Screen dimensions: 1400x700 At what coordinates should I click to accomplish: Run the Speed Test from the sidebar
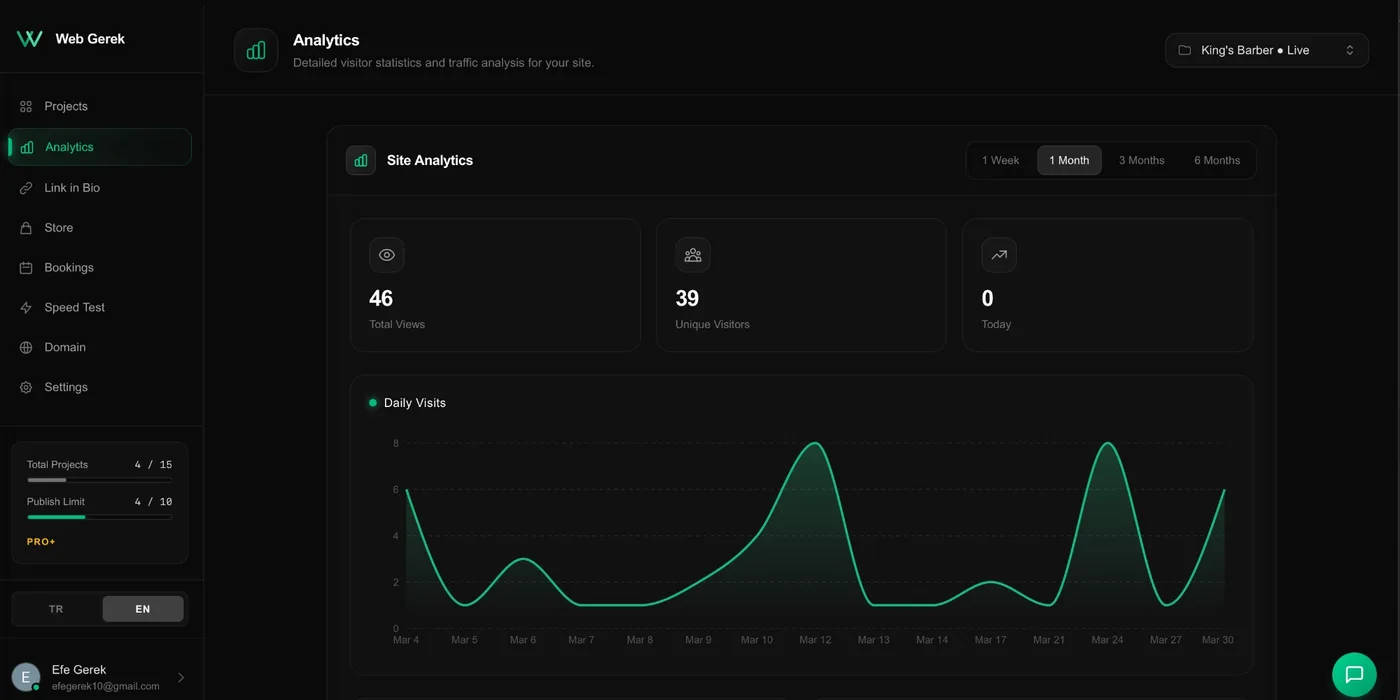coord(25,307)
